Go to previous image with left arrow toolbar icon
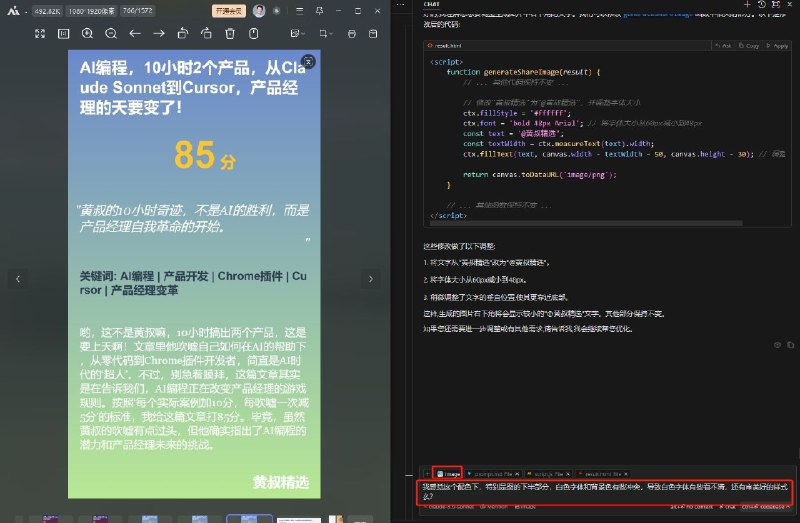The width and height of the screenshot is (800, 523). [x=135, y=34]
